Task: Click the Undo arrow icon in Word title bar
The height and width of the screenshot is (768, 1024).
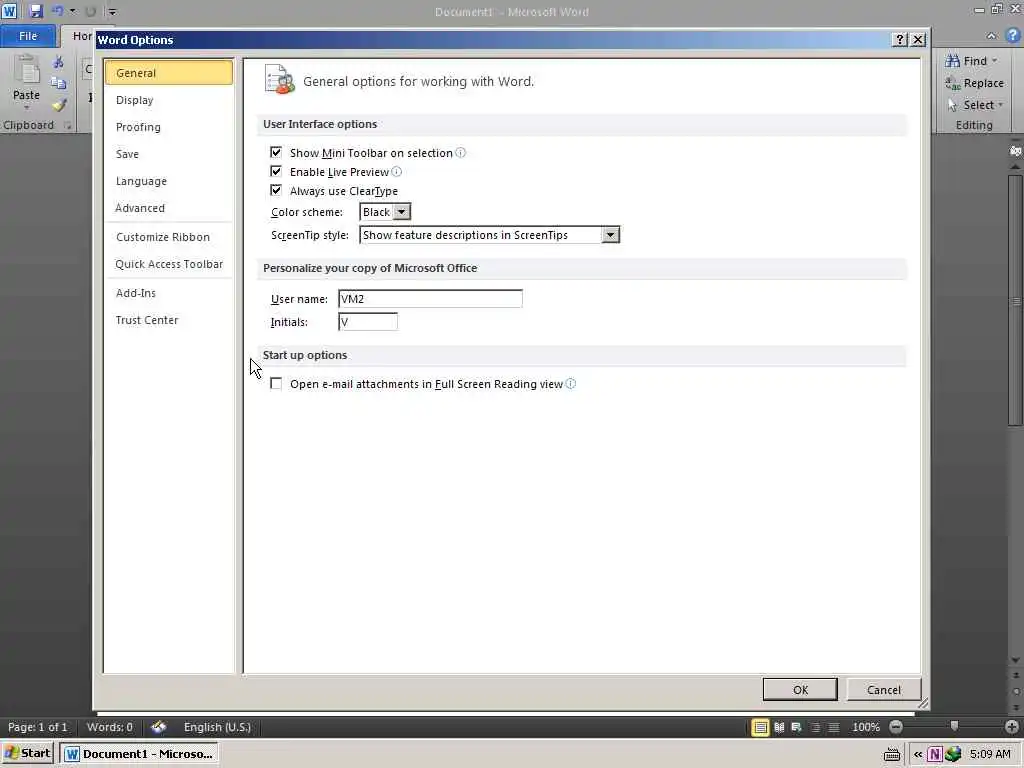Action: [57, 11]
